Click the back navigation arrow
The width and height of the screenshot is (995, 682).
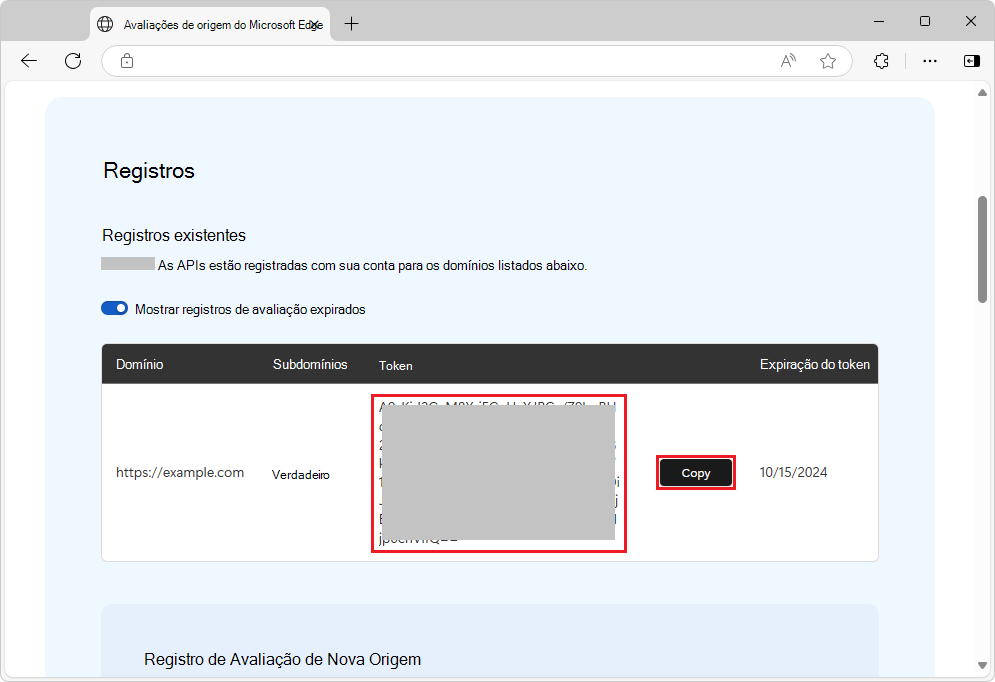pyautogui.click(x=28, y=61)
